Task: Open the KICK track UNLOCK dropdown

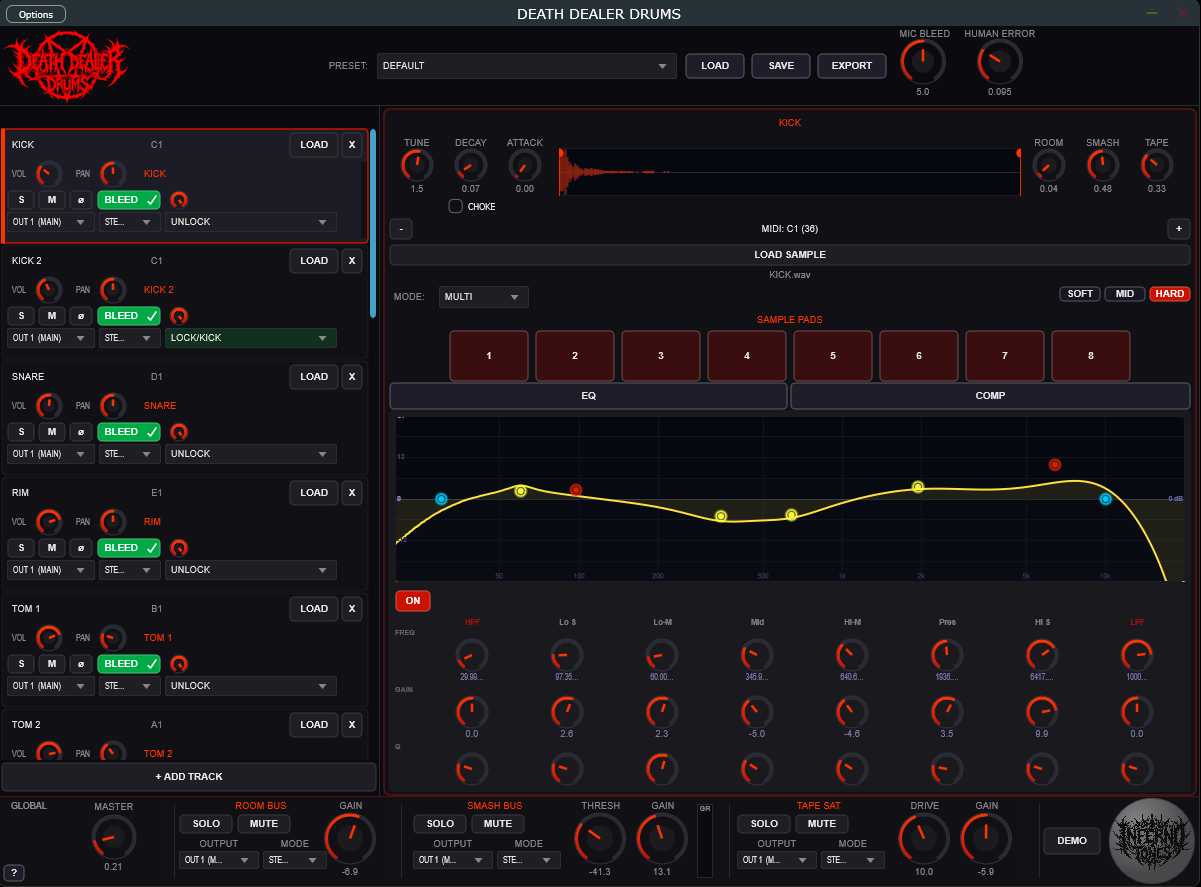Action: [x=251, y=222]
